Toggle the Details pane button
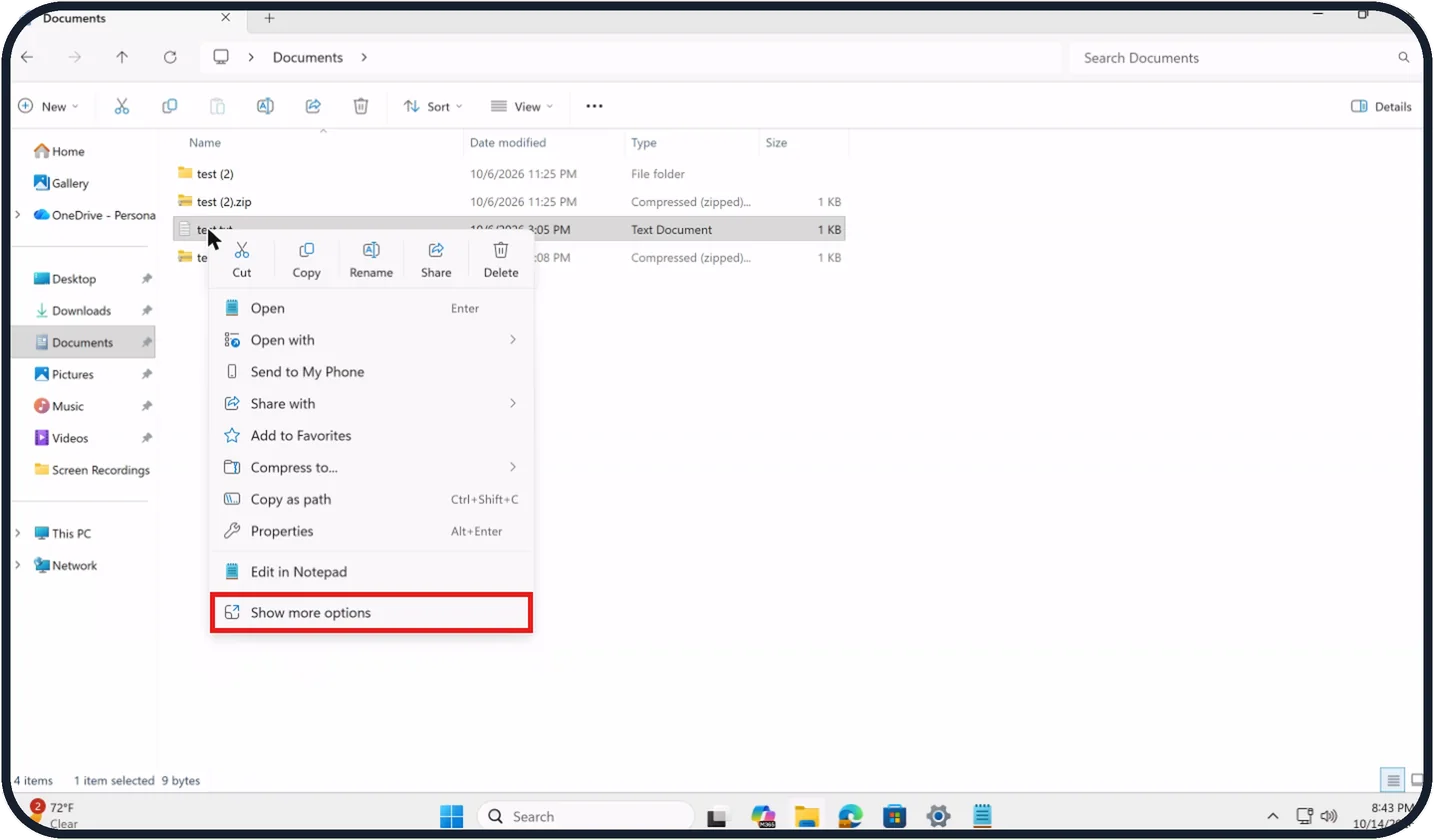1434x840 pixels. pos(1381,106)
